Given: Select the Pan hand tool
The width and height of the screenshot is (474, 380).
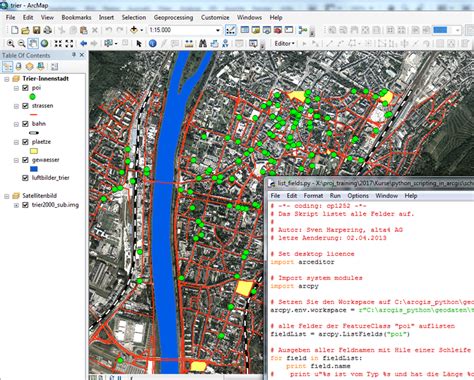Looking at the screenshot, I should tap(33, 43).
